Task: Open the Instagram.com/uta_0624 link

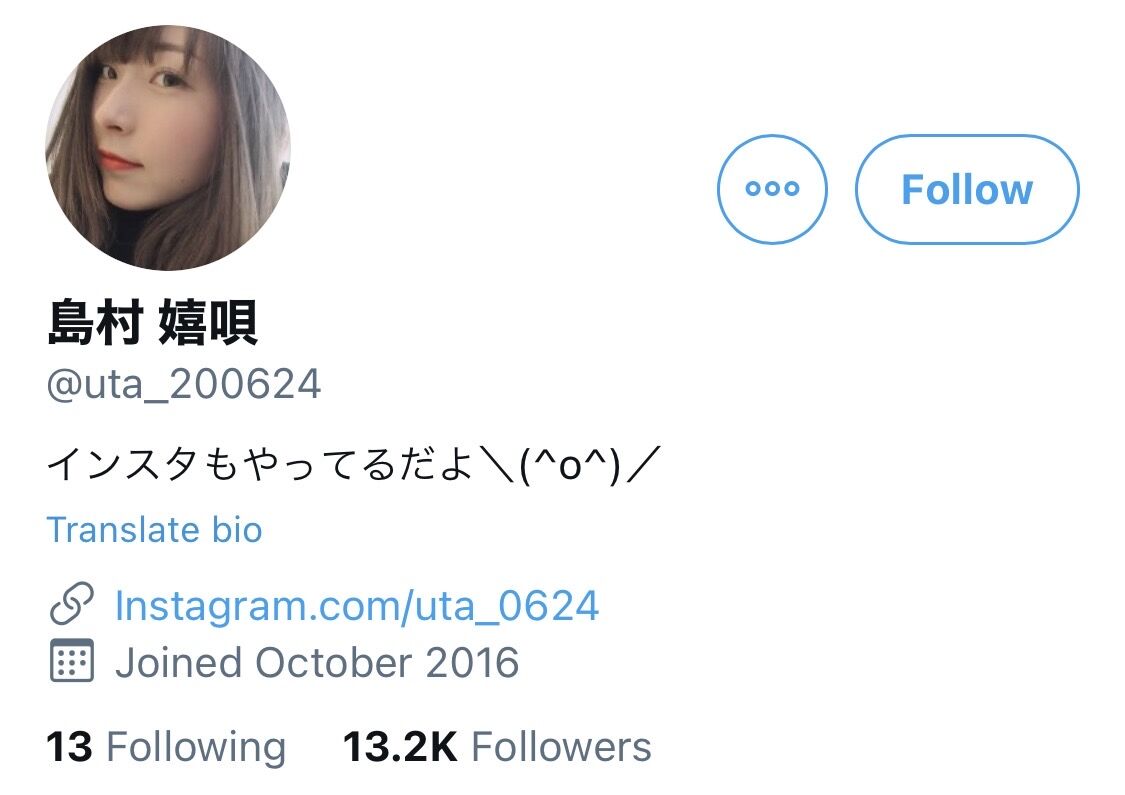Action: coord(357,606)
